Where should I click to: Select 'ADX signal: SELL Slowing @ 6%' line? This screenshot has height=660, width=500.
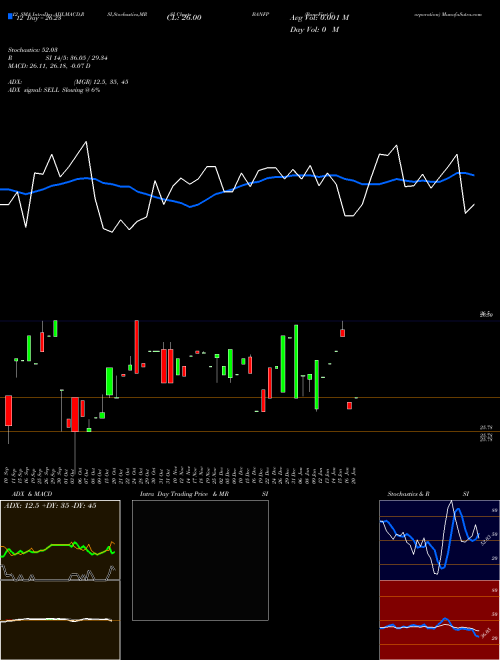pos(54,90)
